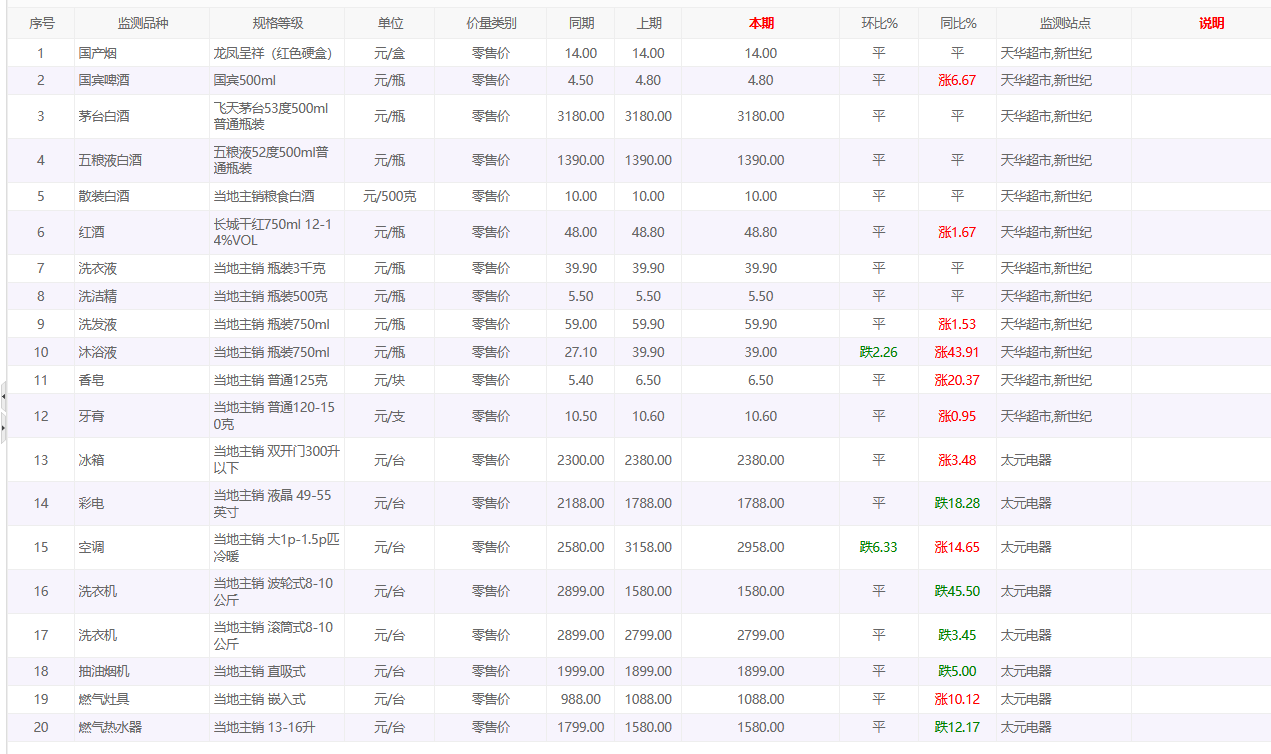This screenshot has width=1271, height=754.
Task: Click the 五粮液白酒 product cell
Action: (x=142, y=160)
